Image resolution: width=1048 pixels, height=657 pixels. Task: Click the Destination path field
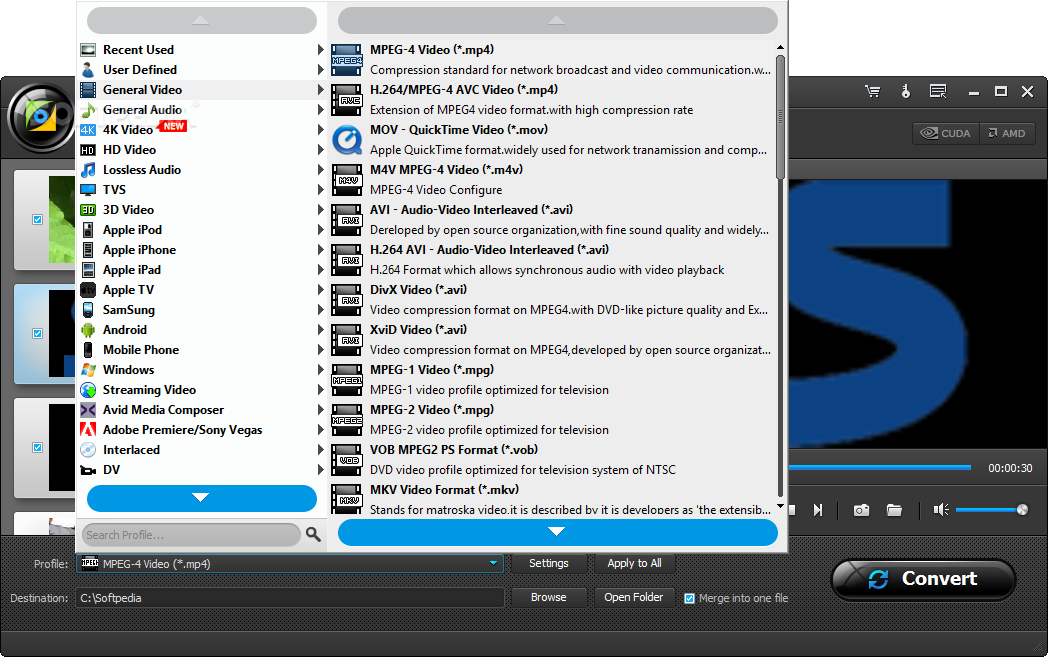pos(289,598)
